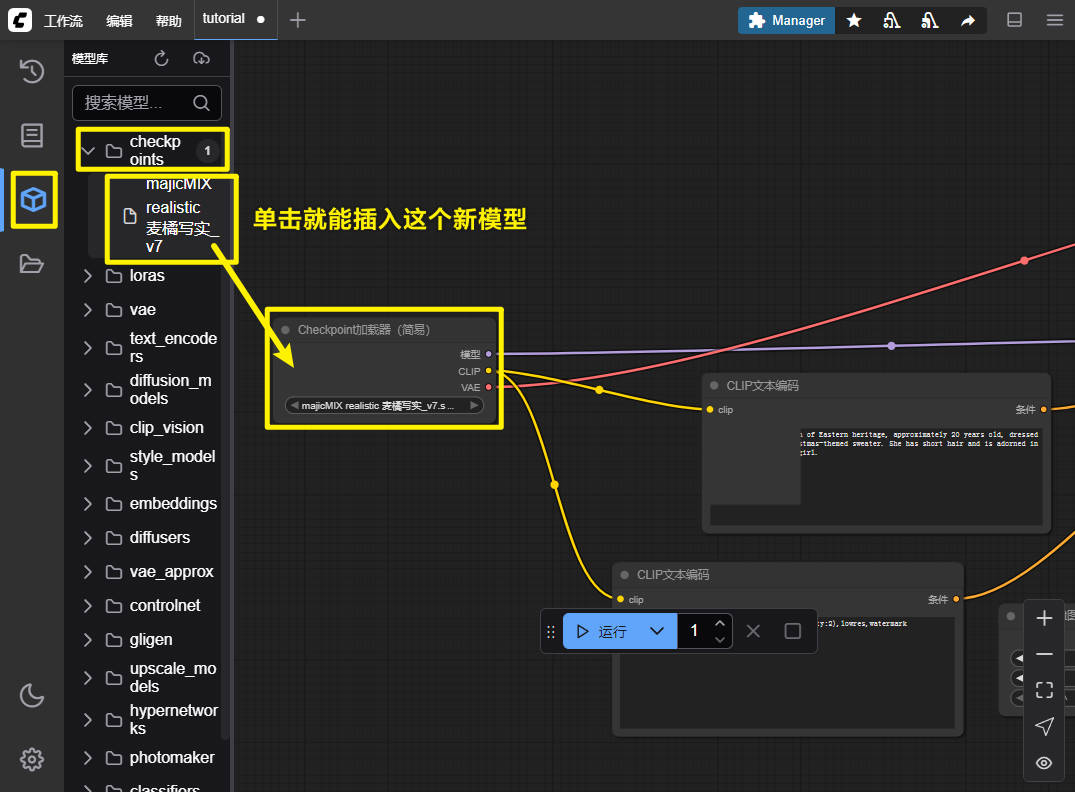The width and height of the screenshot is (1075, 792).
Task: Open the workflows folder sidebar
Action: point(32,264)
